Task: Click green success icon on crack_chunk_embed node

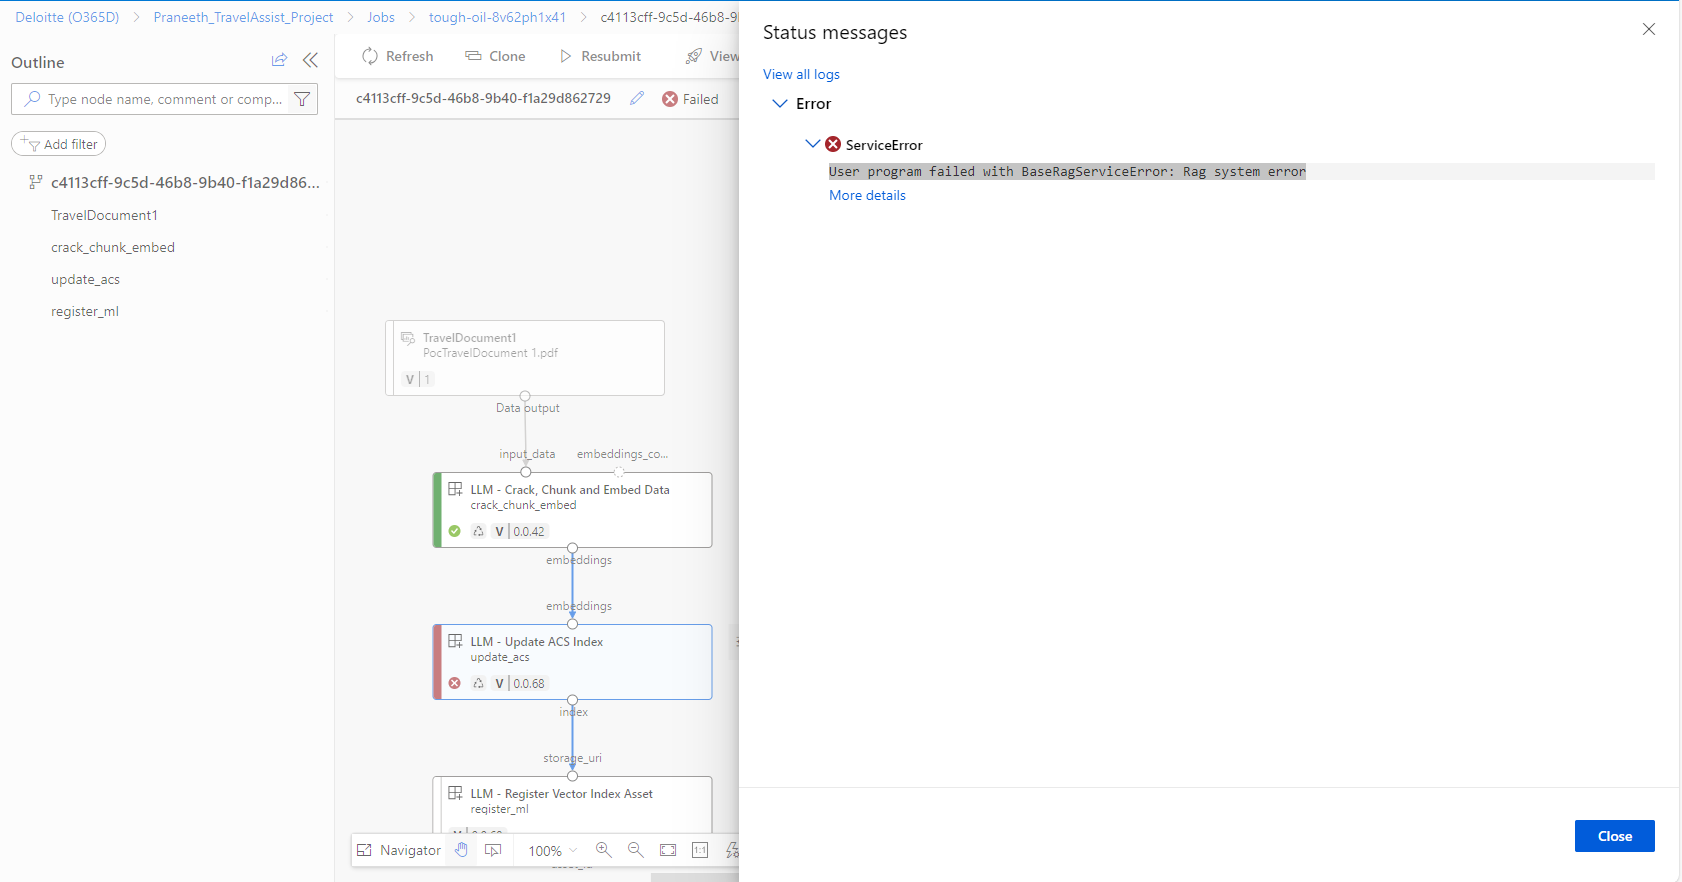Action: pos(454,531)
